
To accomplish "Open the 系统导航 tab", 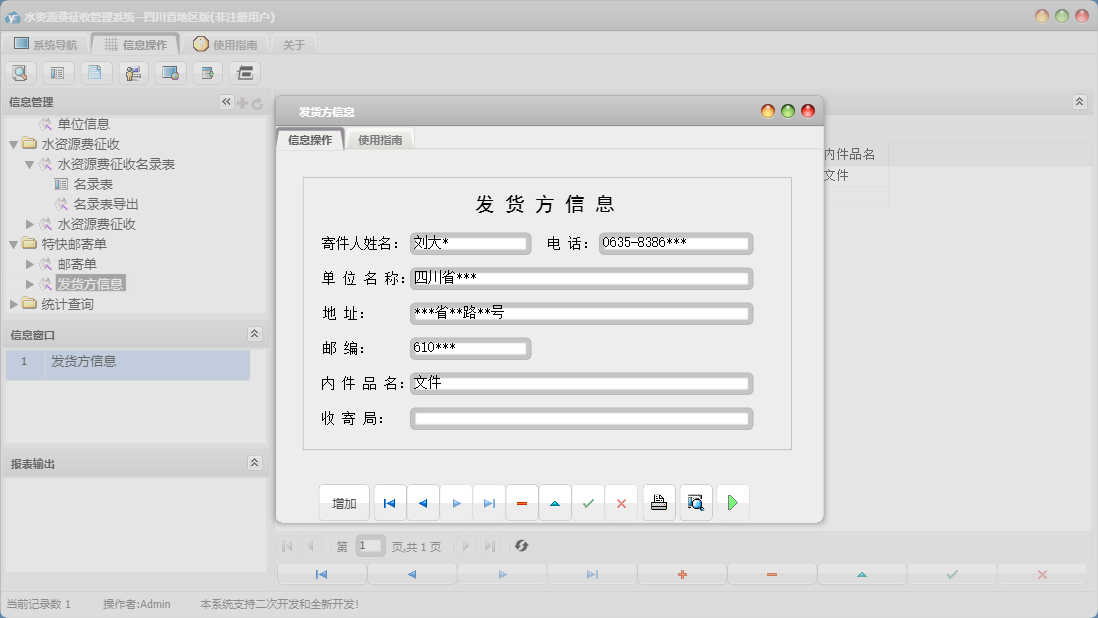I will 44,43.
